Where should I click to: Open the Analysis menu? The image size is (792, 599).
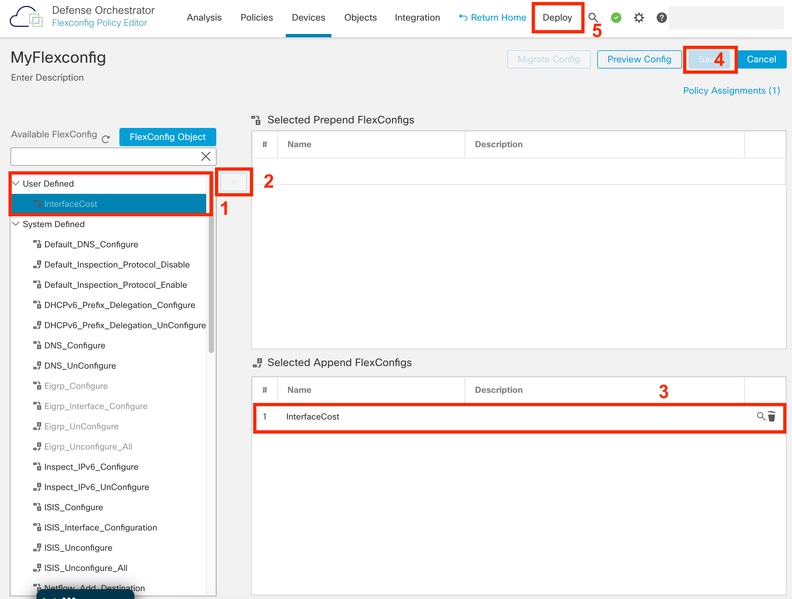[204, 18]
